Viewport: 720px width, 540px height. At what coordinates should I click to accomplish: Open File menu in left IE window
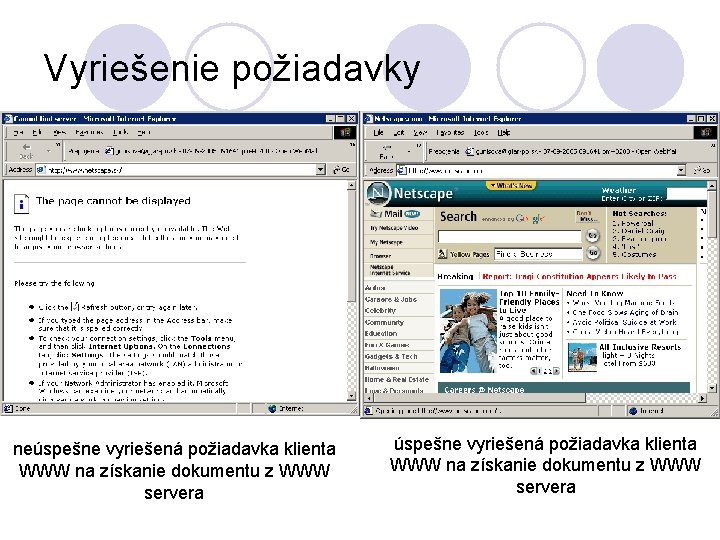click(x=18, y=132)
